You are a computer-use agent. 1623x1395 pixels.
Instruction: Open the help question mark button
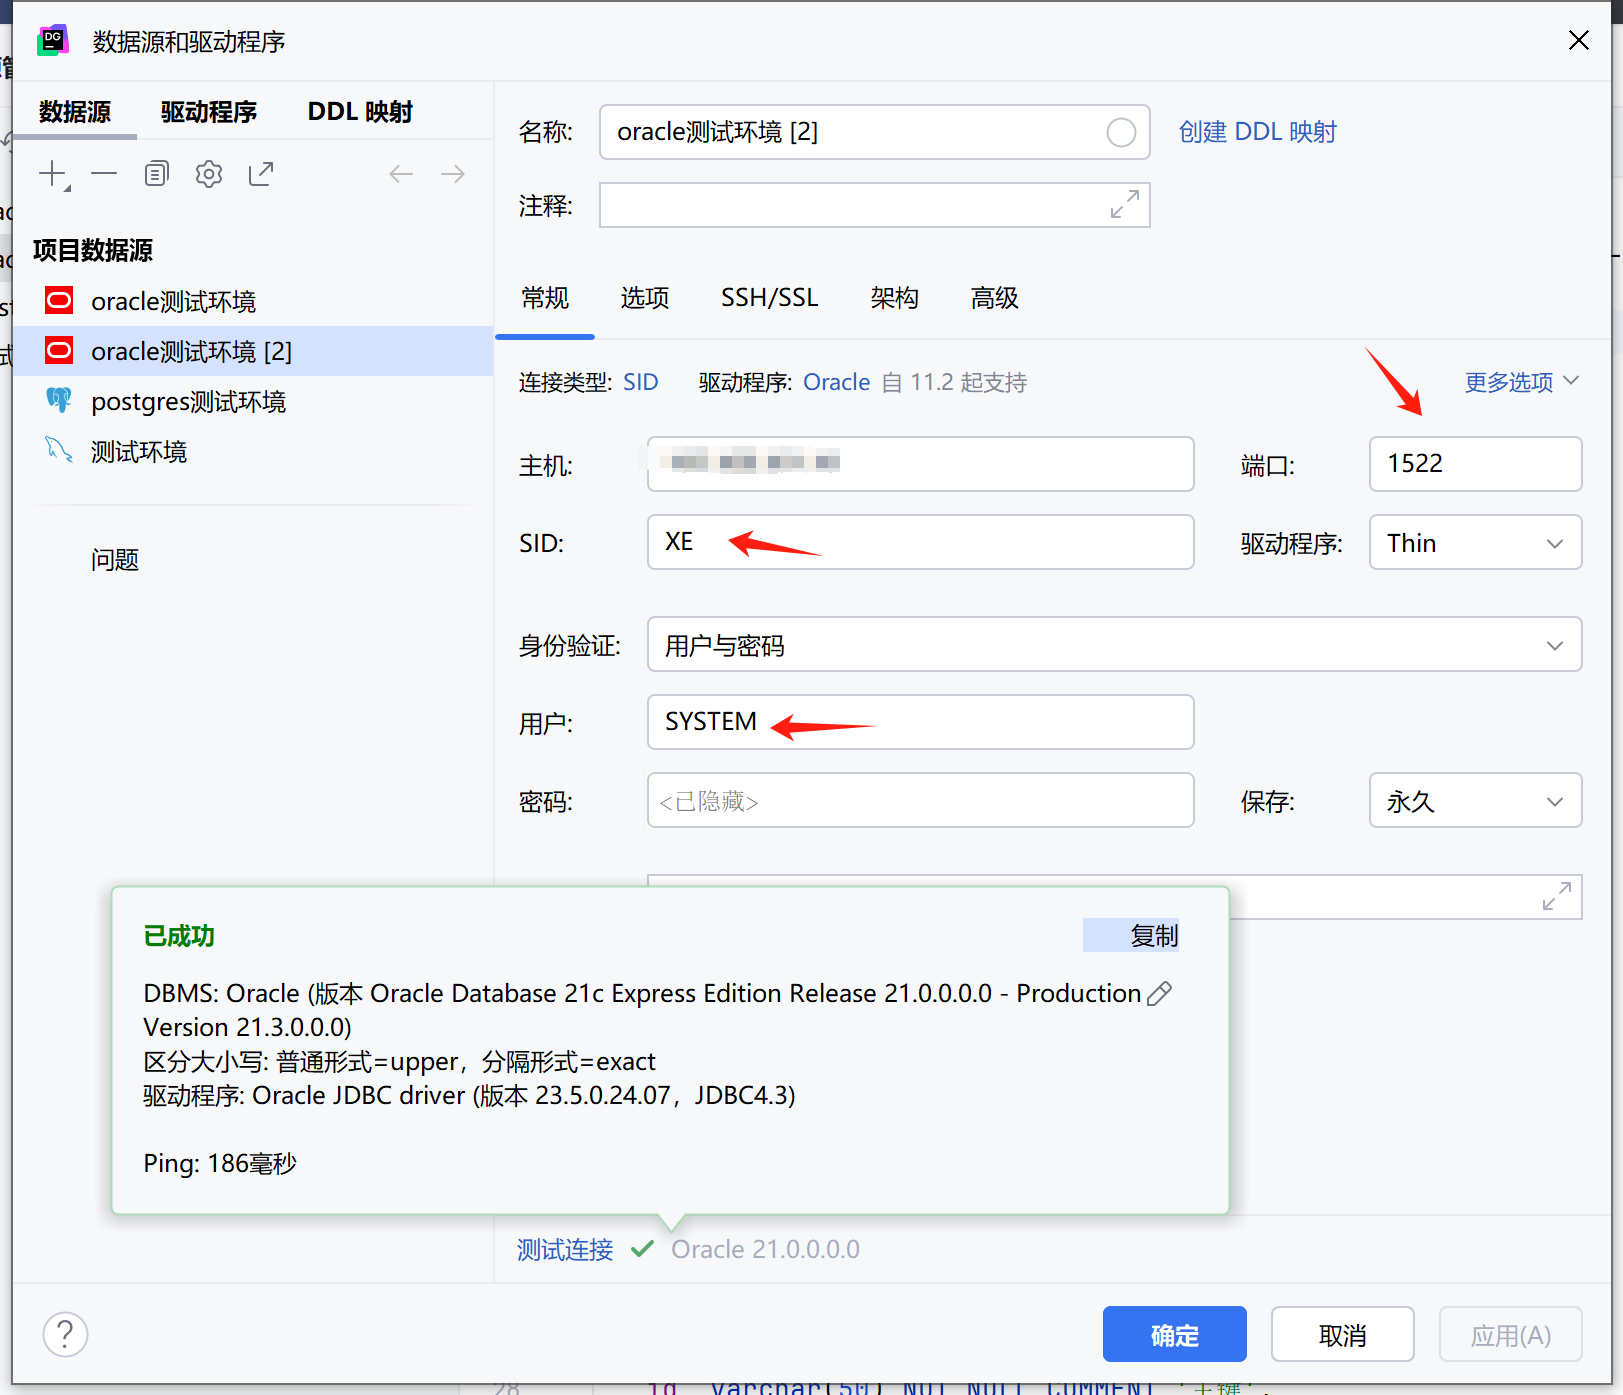(x=65, y=1334)
